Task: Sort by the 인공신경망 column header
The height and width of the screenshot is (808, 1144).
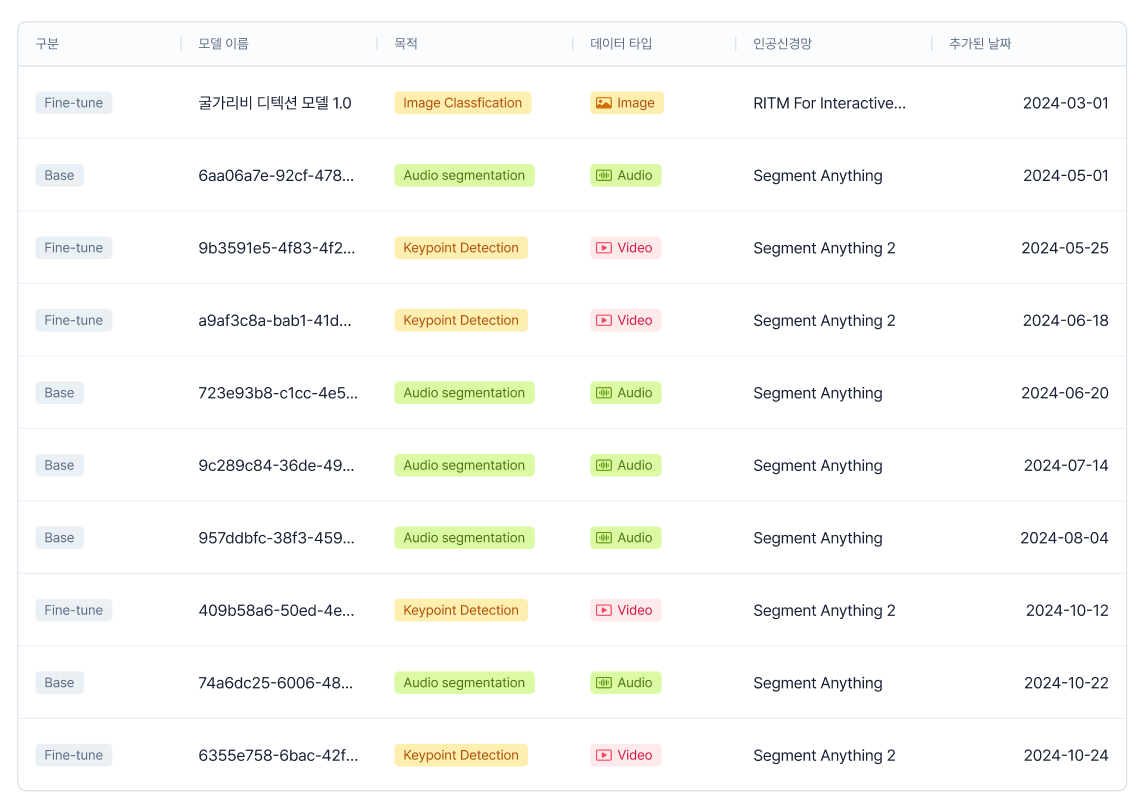Action: click(782, 44)
